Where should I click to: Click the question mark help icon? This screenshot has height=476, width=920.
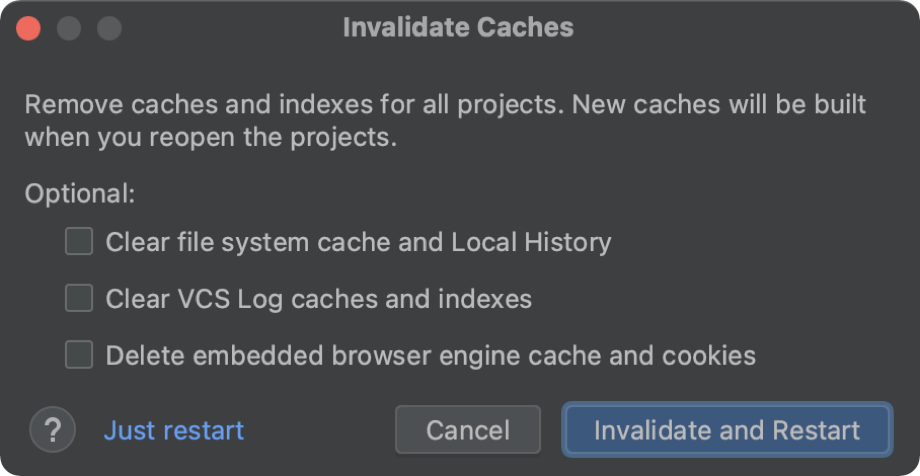(53, 430)
